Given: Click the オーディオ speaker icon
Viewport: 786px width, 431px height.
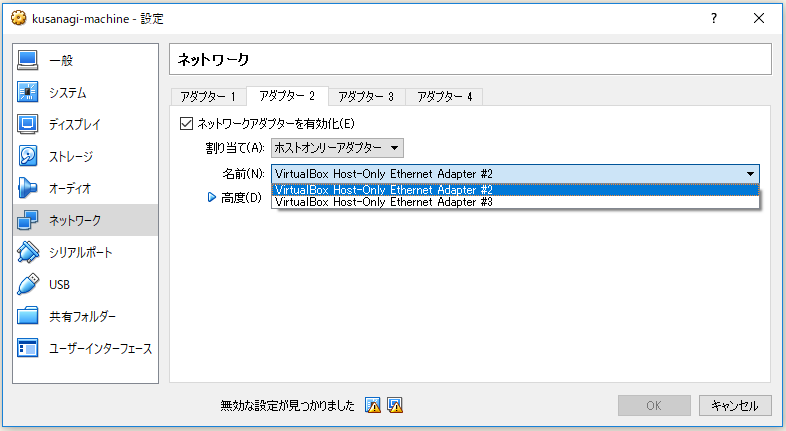Looking at the screenshot, I should tap(28, 188).
